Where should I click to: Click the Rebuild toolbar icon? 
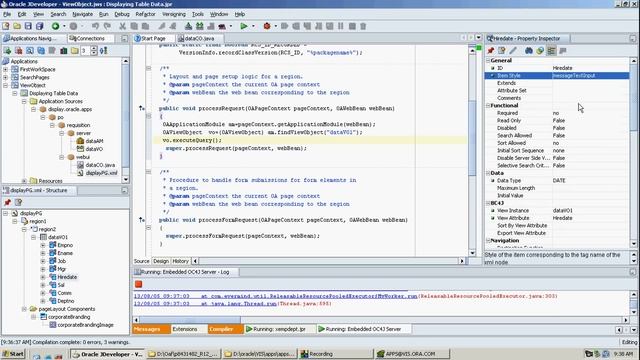[200, 26]
